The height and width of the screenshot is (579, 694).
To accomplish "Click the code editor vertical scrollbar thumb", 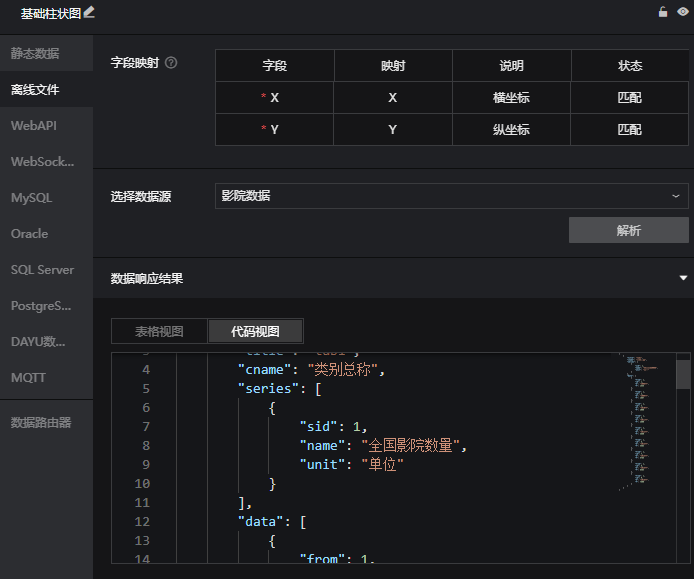I will click(683, 374).
